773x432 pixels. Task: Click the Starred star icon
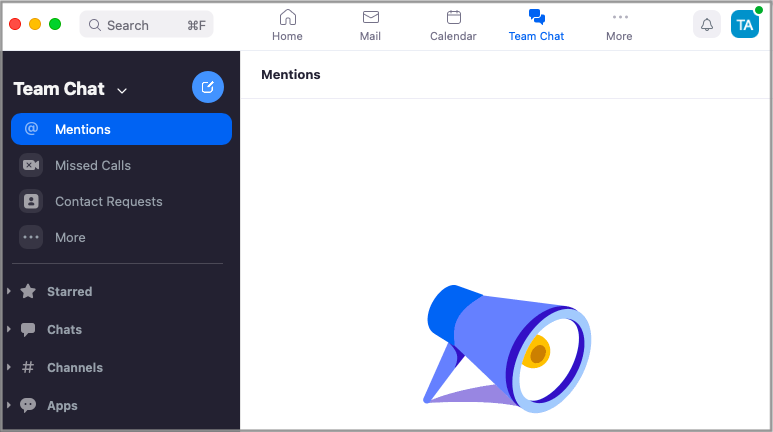click(28, 291)
